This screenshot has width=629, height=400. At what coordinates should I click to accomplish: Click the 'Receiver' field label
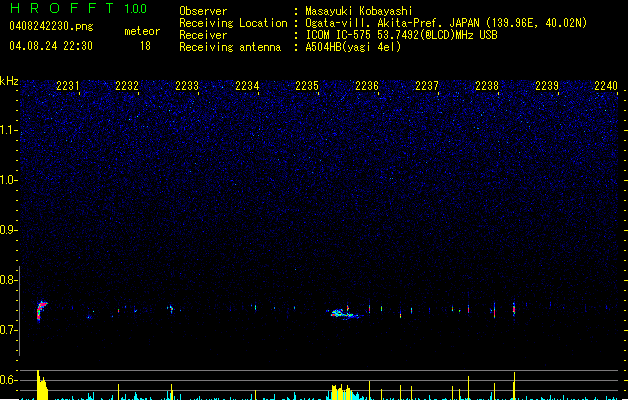(x=203, y=35)
